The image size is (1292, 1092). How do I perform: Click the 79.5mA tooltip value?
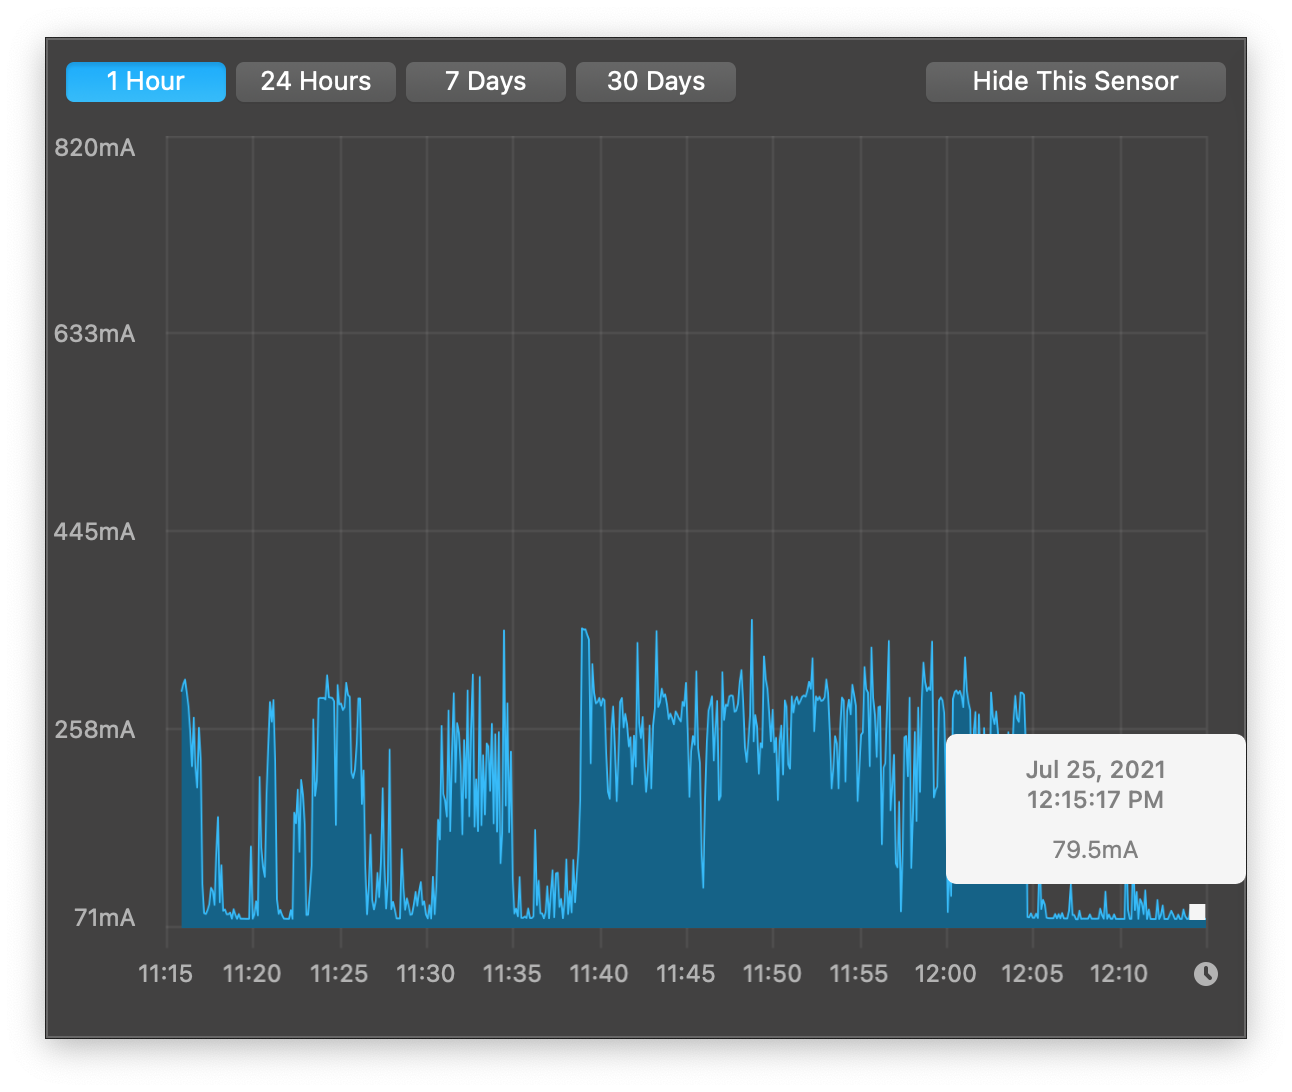1096,850
